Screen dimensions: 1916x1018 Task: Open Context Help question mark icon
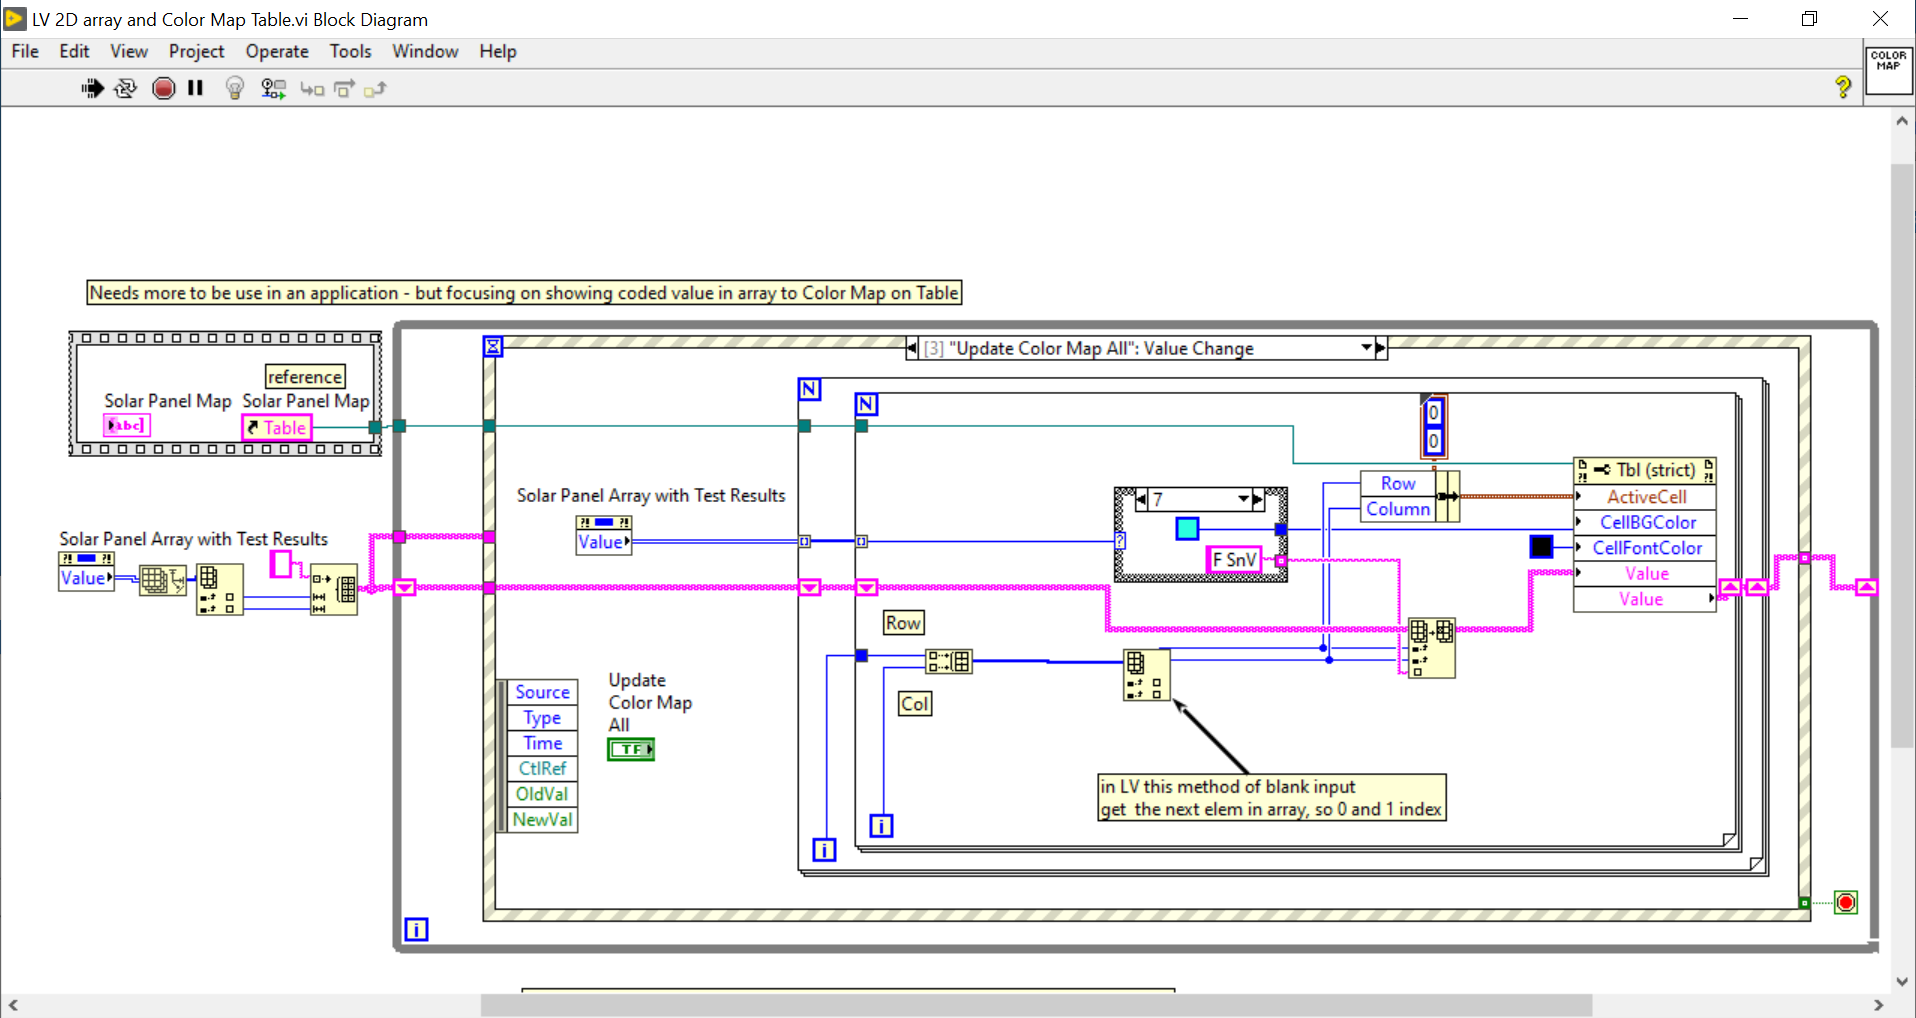point(1843,87)
